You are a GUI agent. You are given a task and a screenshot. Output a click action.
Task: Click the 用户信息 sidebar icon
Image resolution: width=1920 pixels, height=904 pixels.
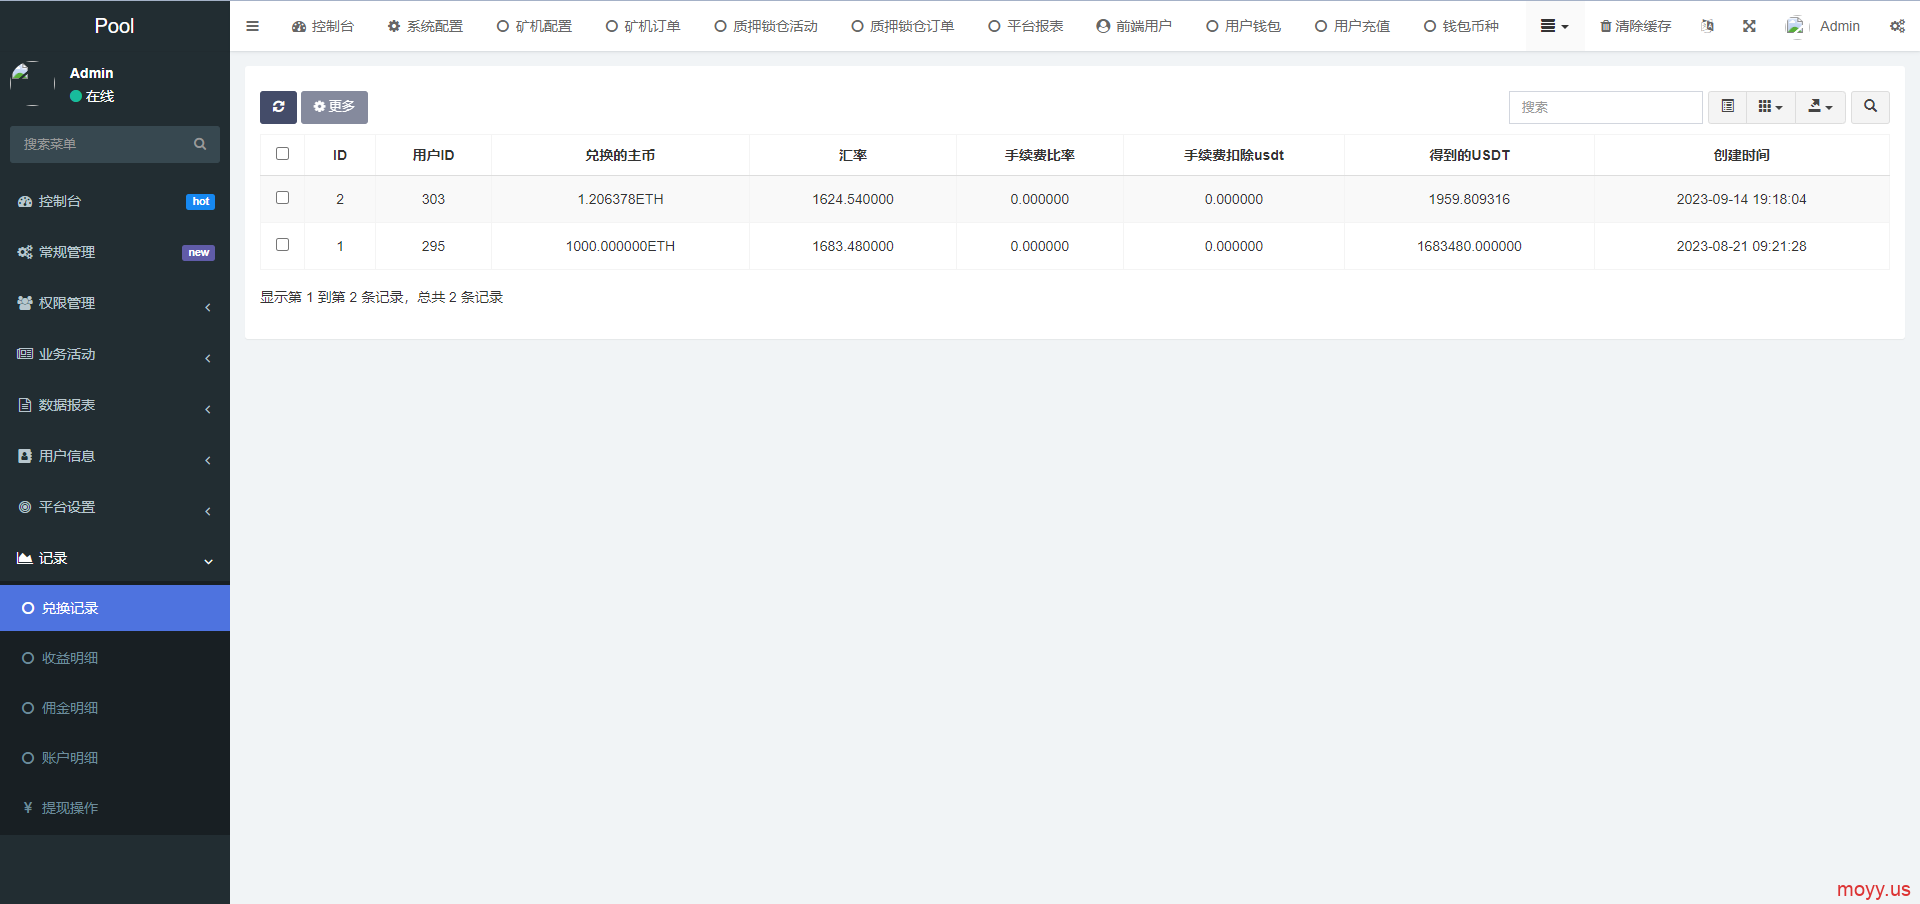point(25,456)
